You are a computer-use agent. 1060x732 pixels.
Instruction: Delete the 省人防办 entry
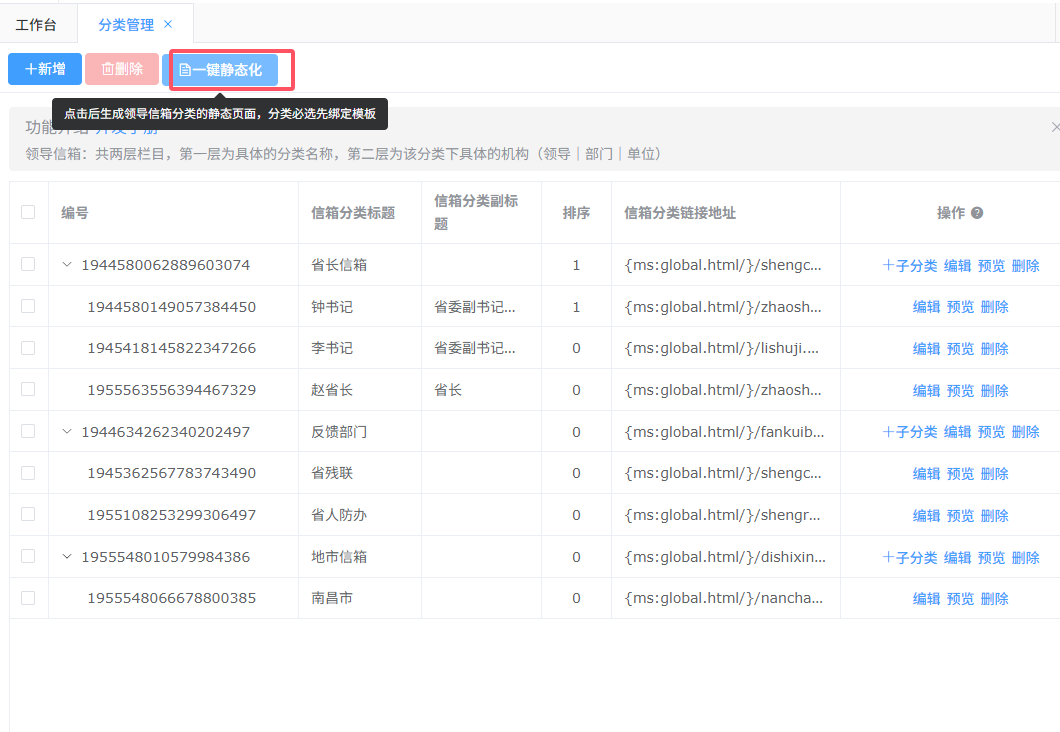pyautogui.click(x=994, y=516)
